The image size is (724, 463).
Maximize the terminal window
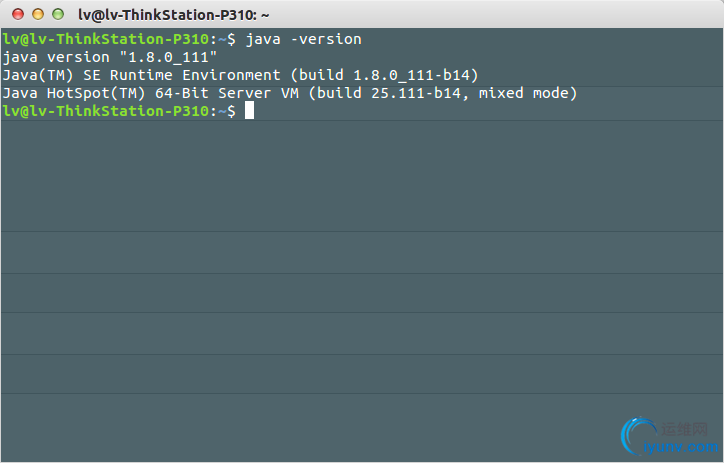[58, 15]
